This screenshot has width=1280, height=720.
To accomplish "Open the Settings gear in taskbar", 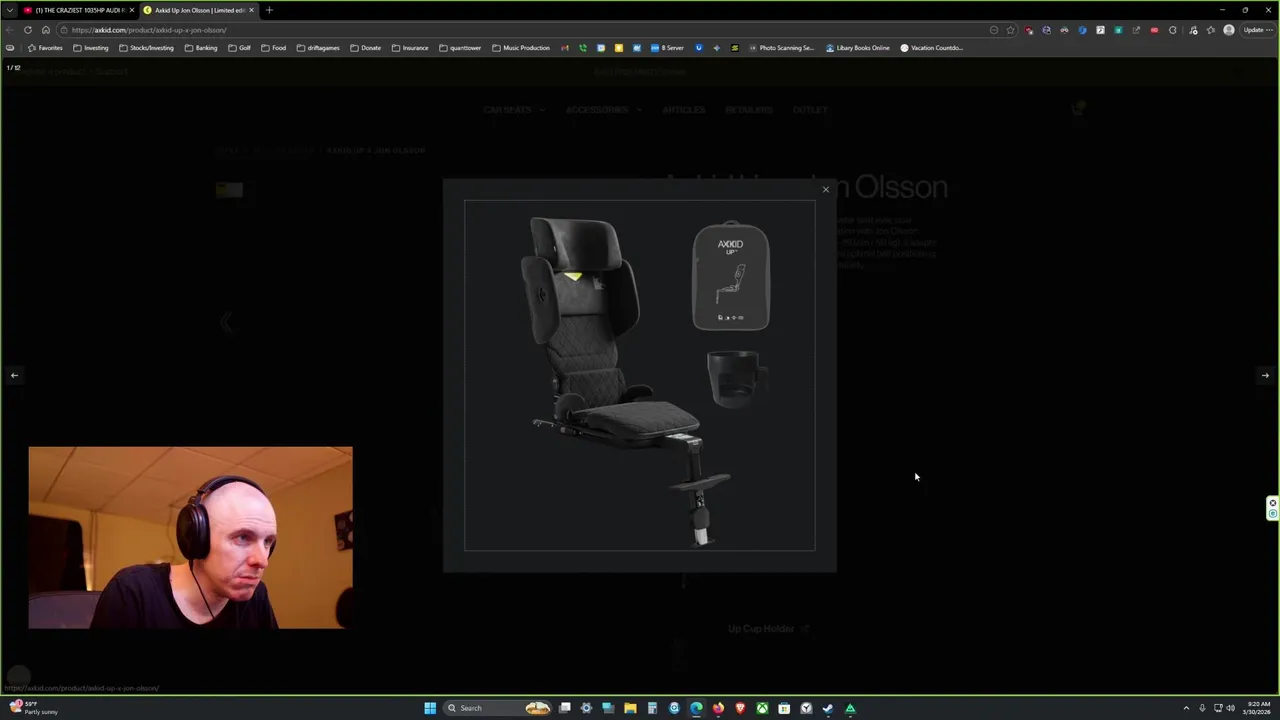I will tap(586, 708).
